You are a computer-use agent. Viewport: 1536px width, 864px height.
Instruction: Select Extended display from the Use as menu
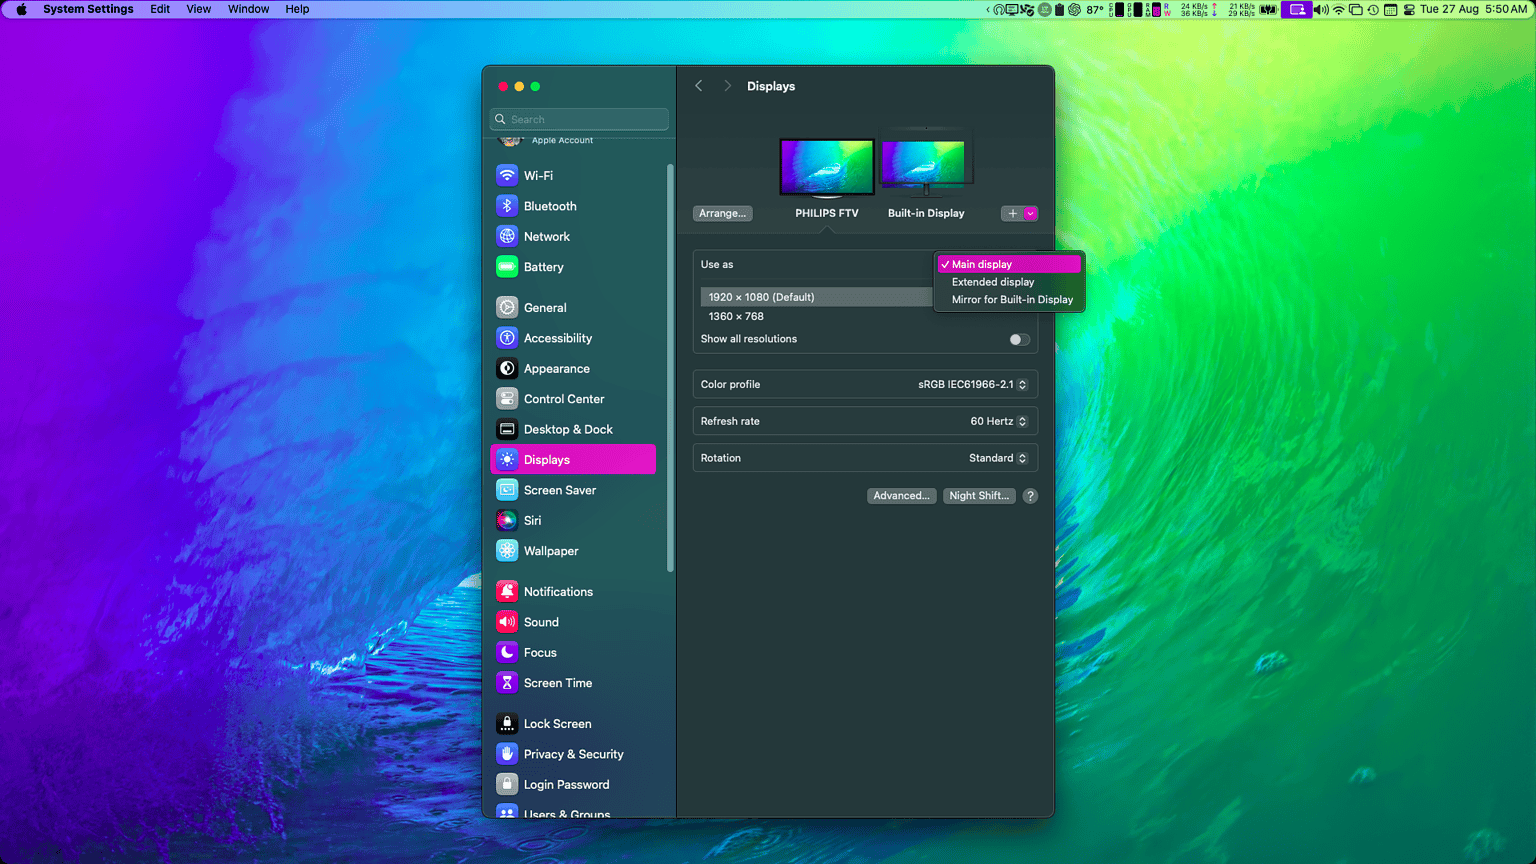(x=993, y=282)
